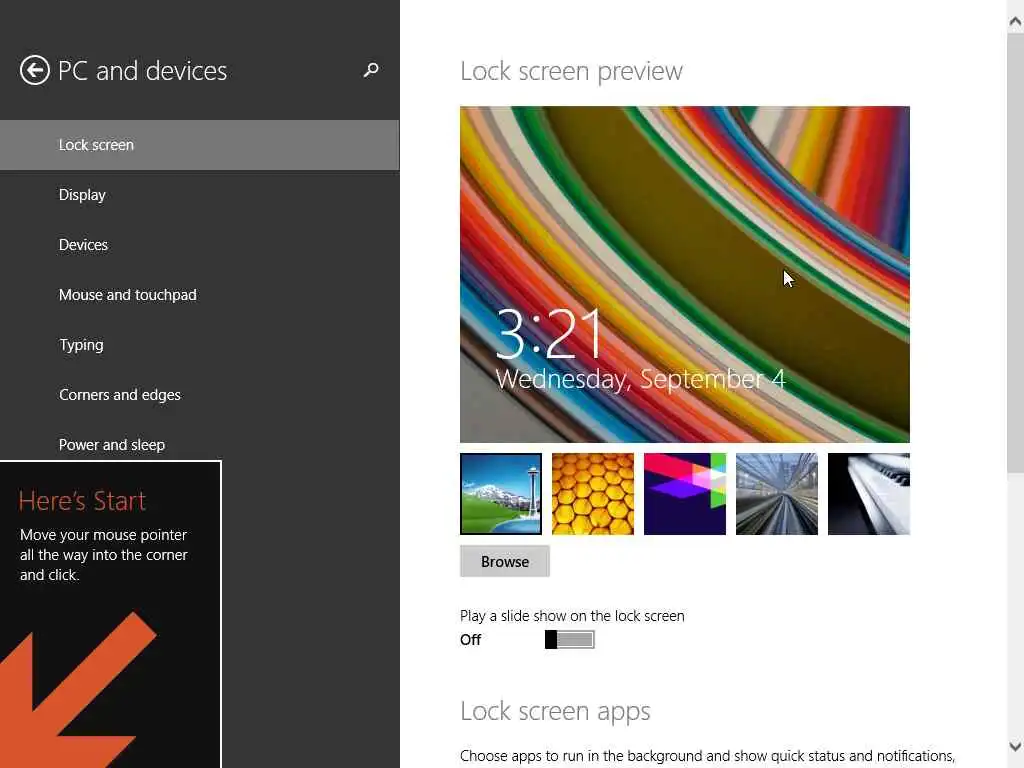Click the scrollbar down arrow
Image resolution: width=1024 pixels, height=768 pixels.
pyautogui.click(x=1015, y=747)
